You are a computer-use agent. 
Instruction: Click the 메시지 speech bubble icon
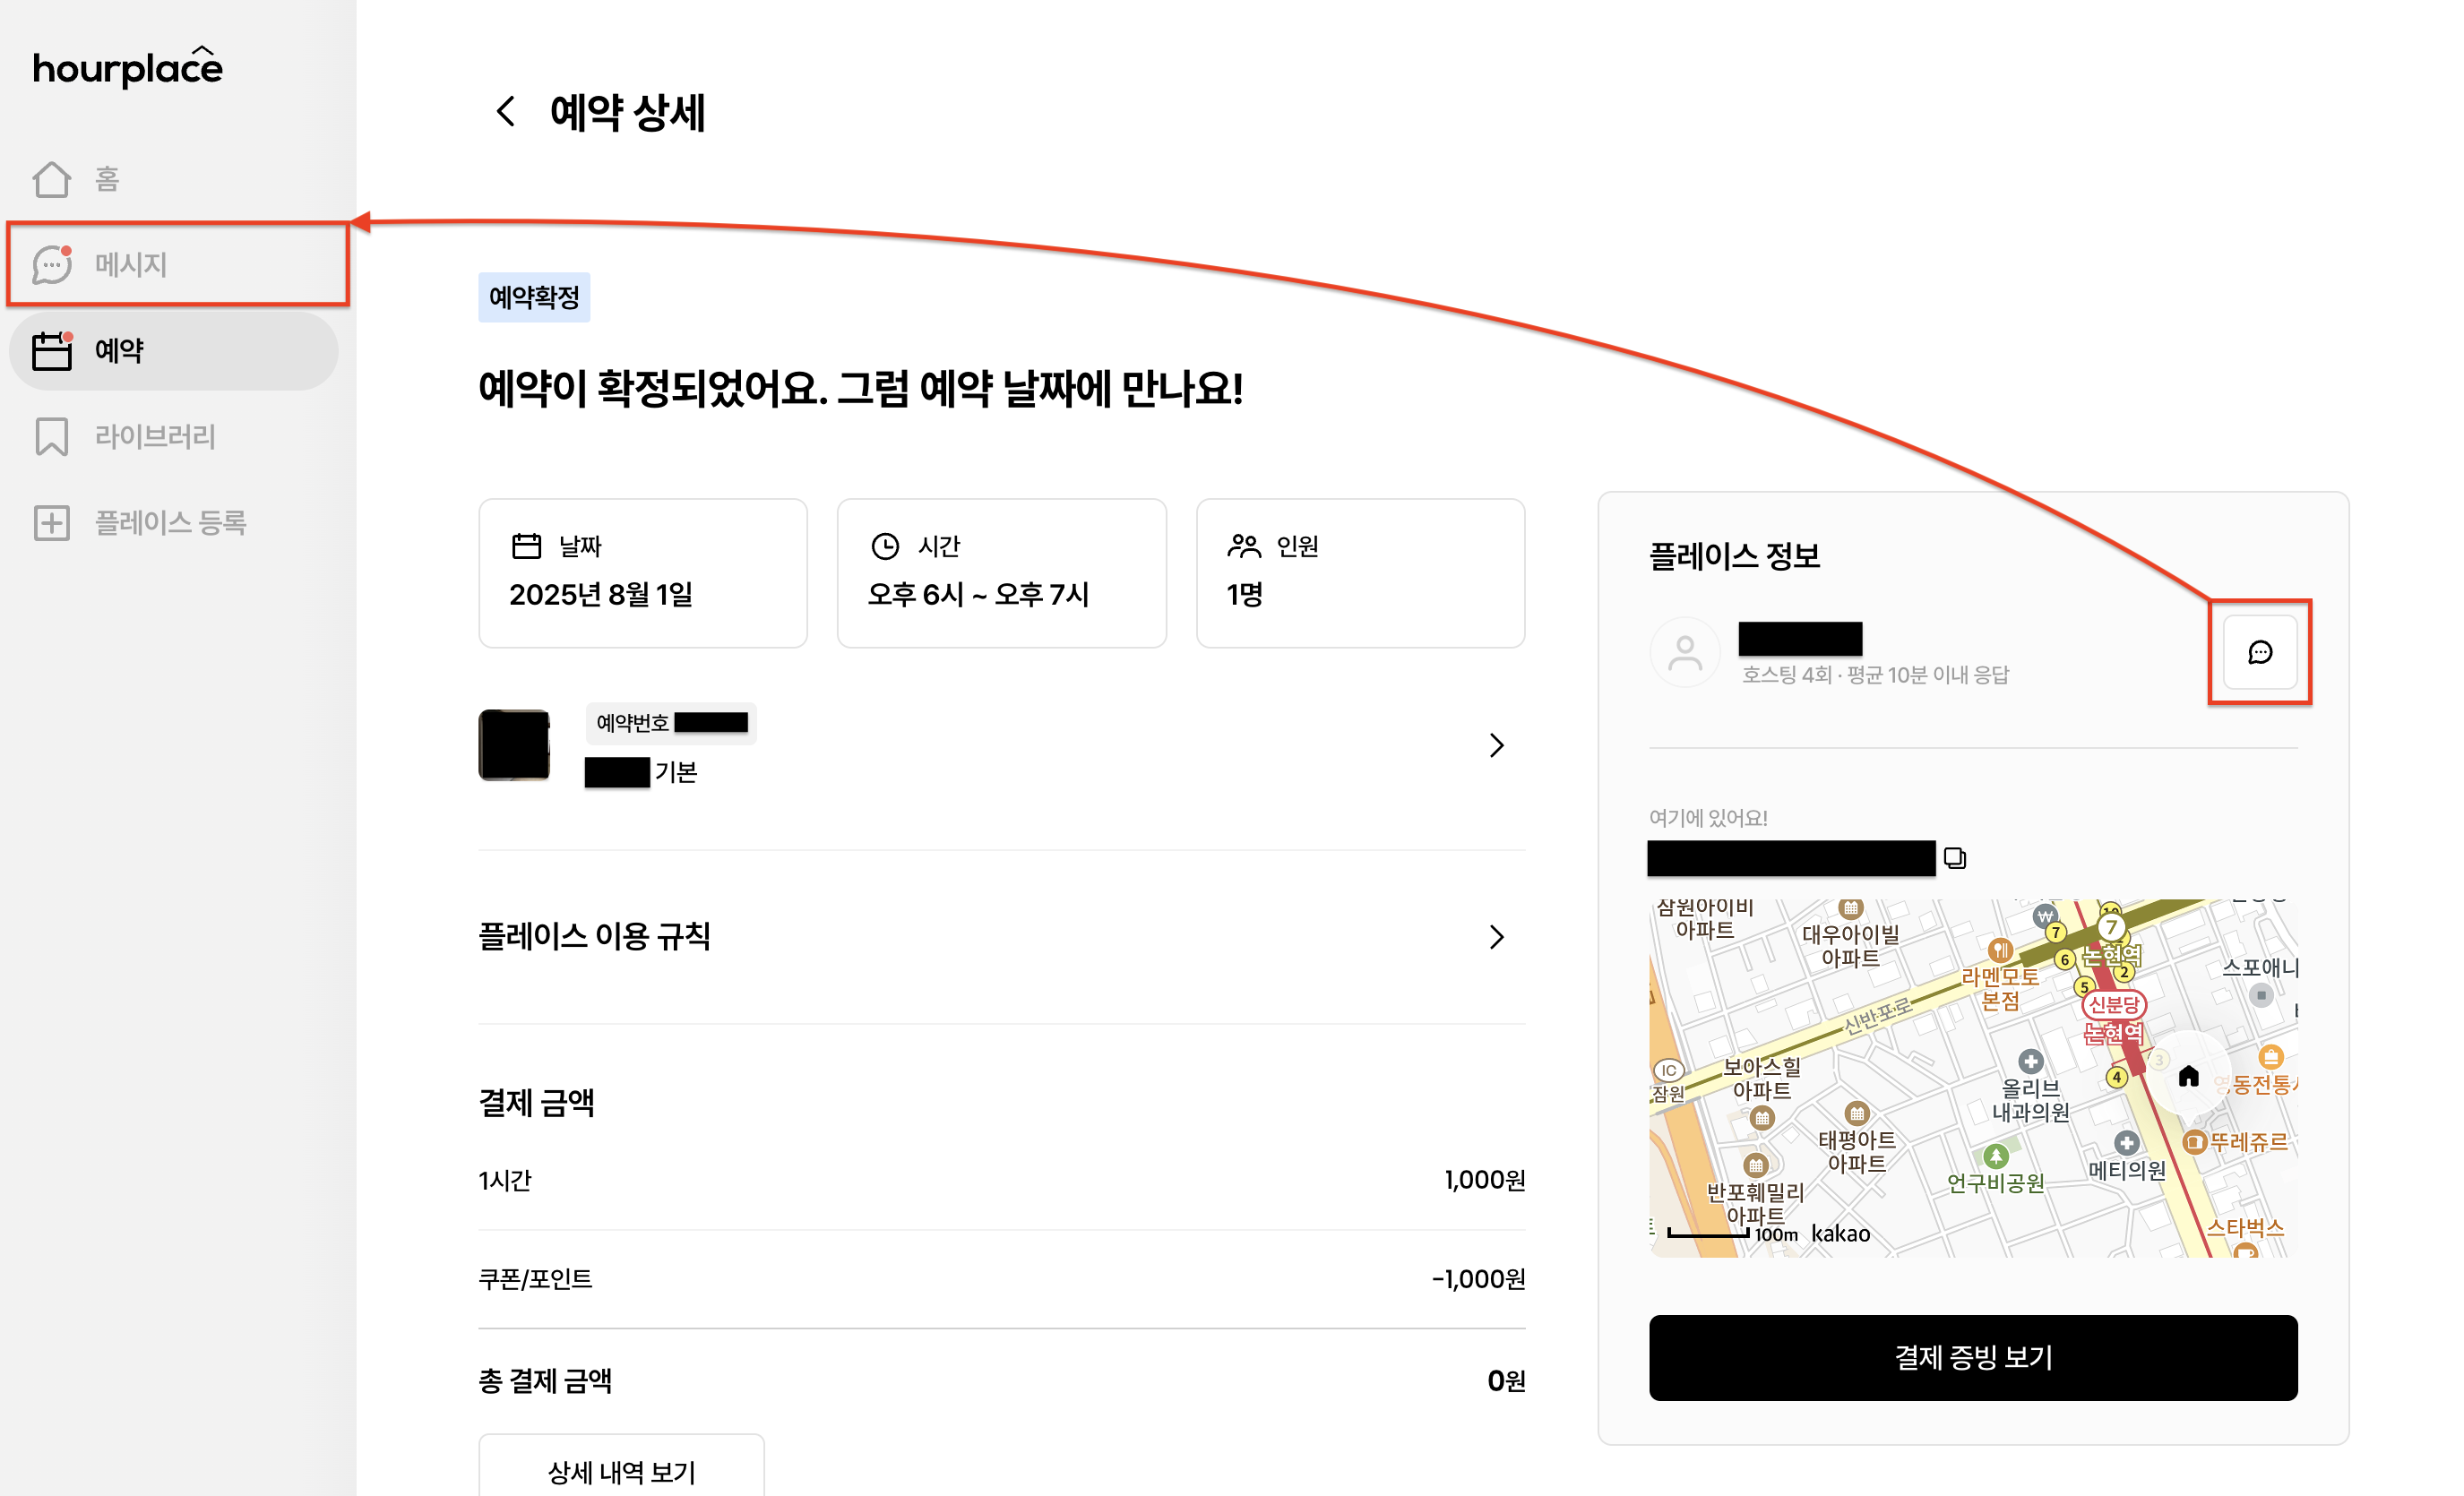pyautogui.click(x=52, y=265)
